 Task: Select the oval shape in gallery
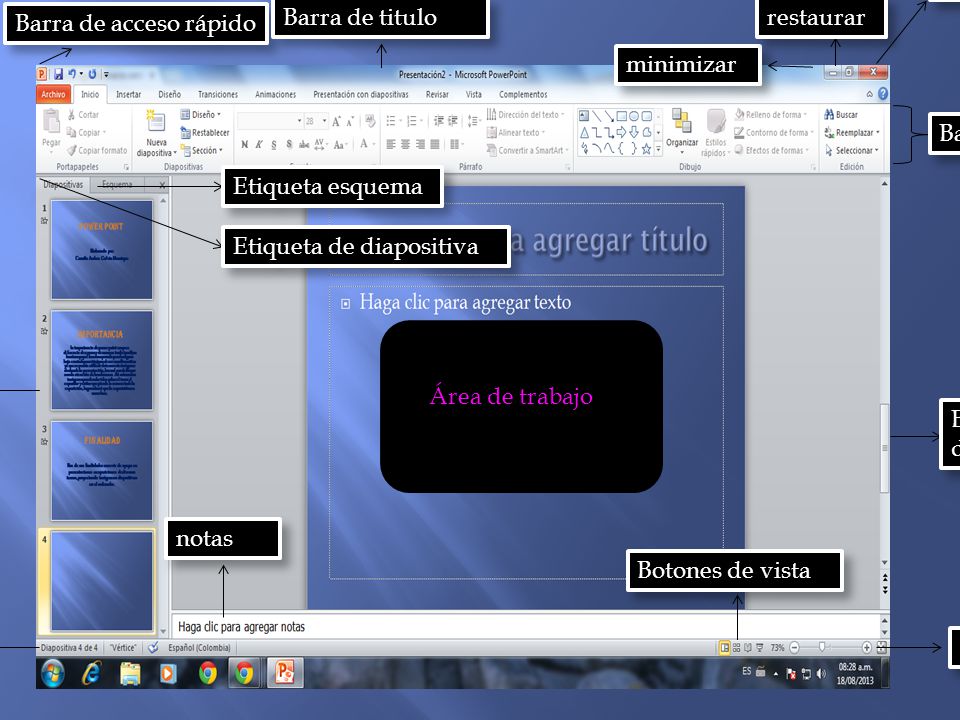(634, 116)
